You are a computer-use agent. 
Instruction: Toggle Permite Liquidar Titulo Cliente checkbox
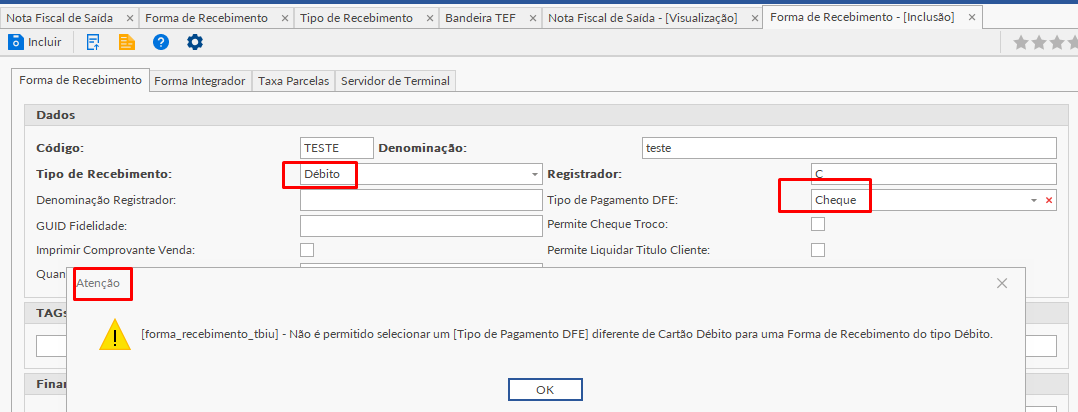pos(817,250)
